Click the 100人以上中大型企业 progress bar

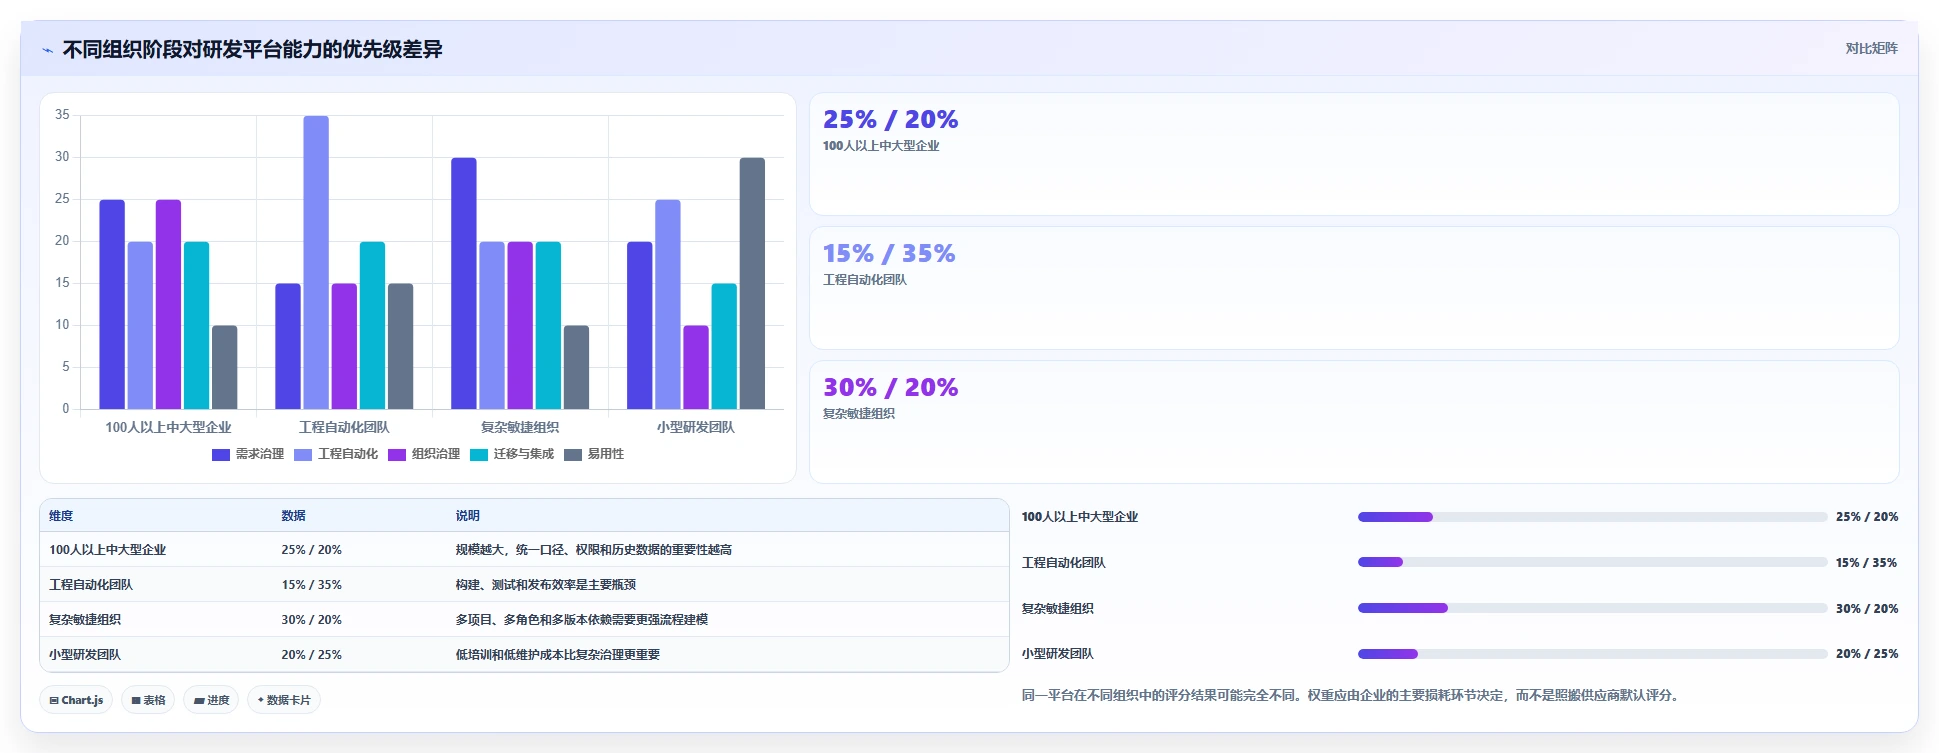pyautogui.click(x=1592, y=517)
